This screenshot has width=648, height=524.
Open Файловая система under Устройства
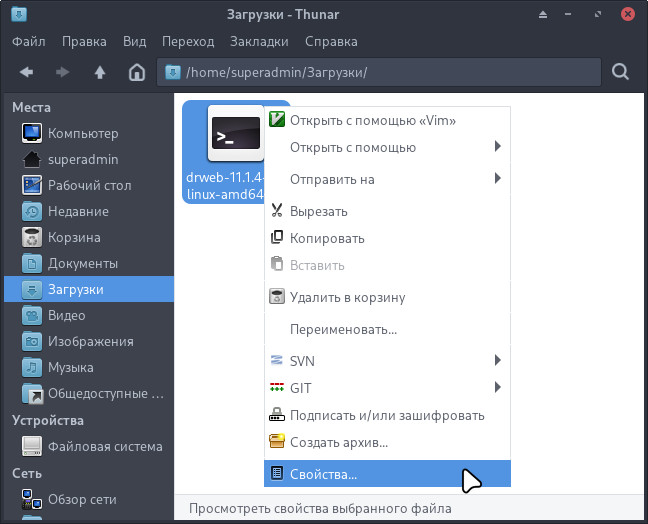(89, 446)
